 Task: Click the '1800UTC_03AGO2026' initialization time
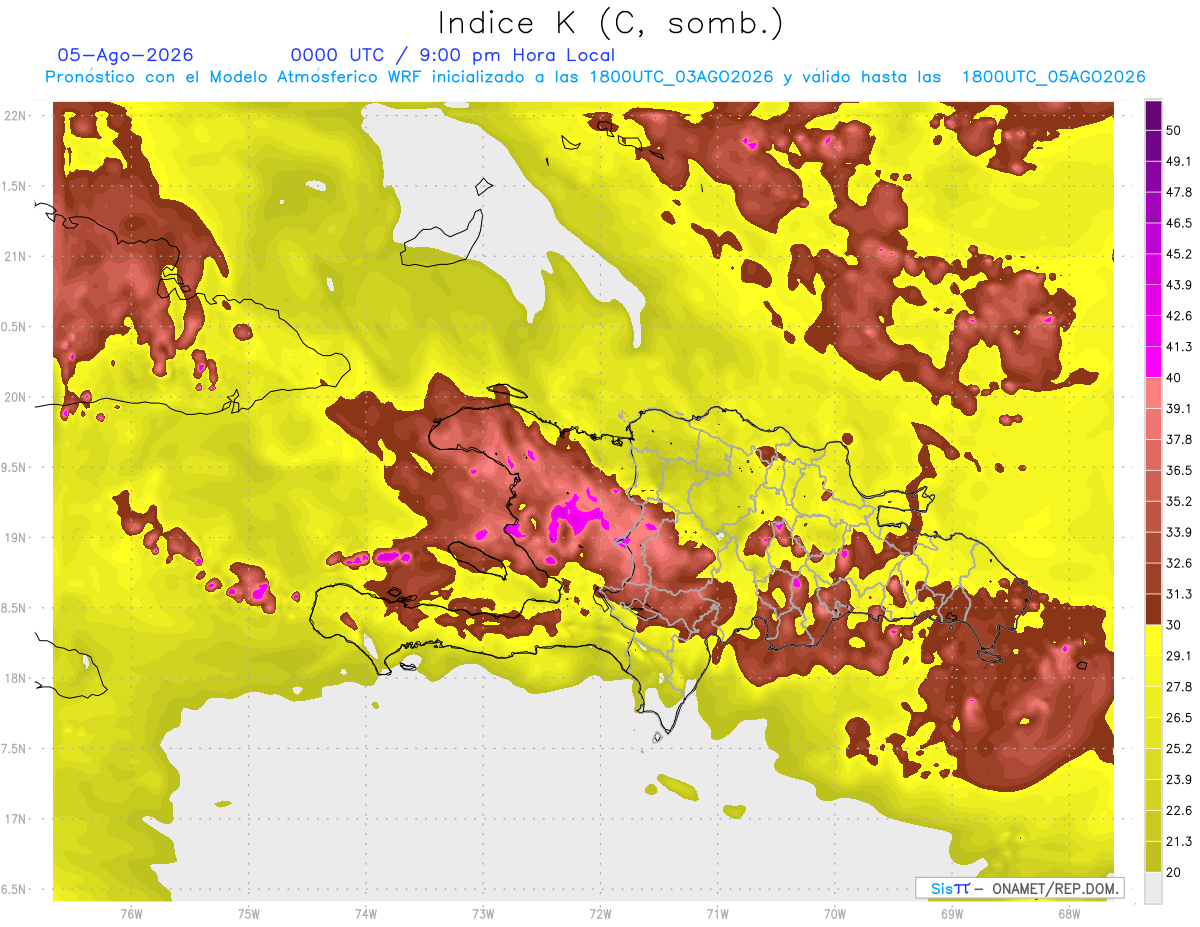[682, 77]
